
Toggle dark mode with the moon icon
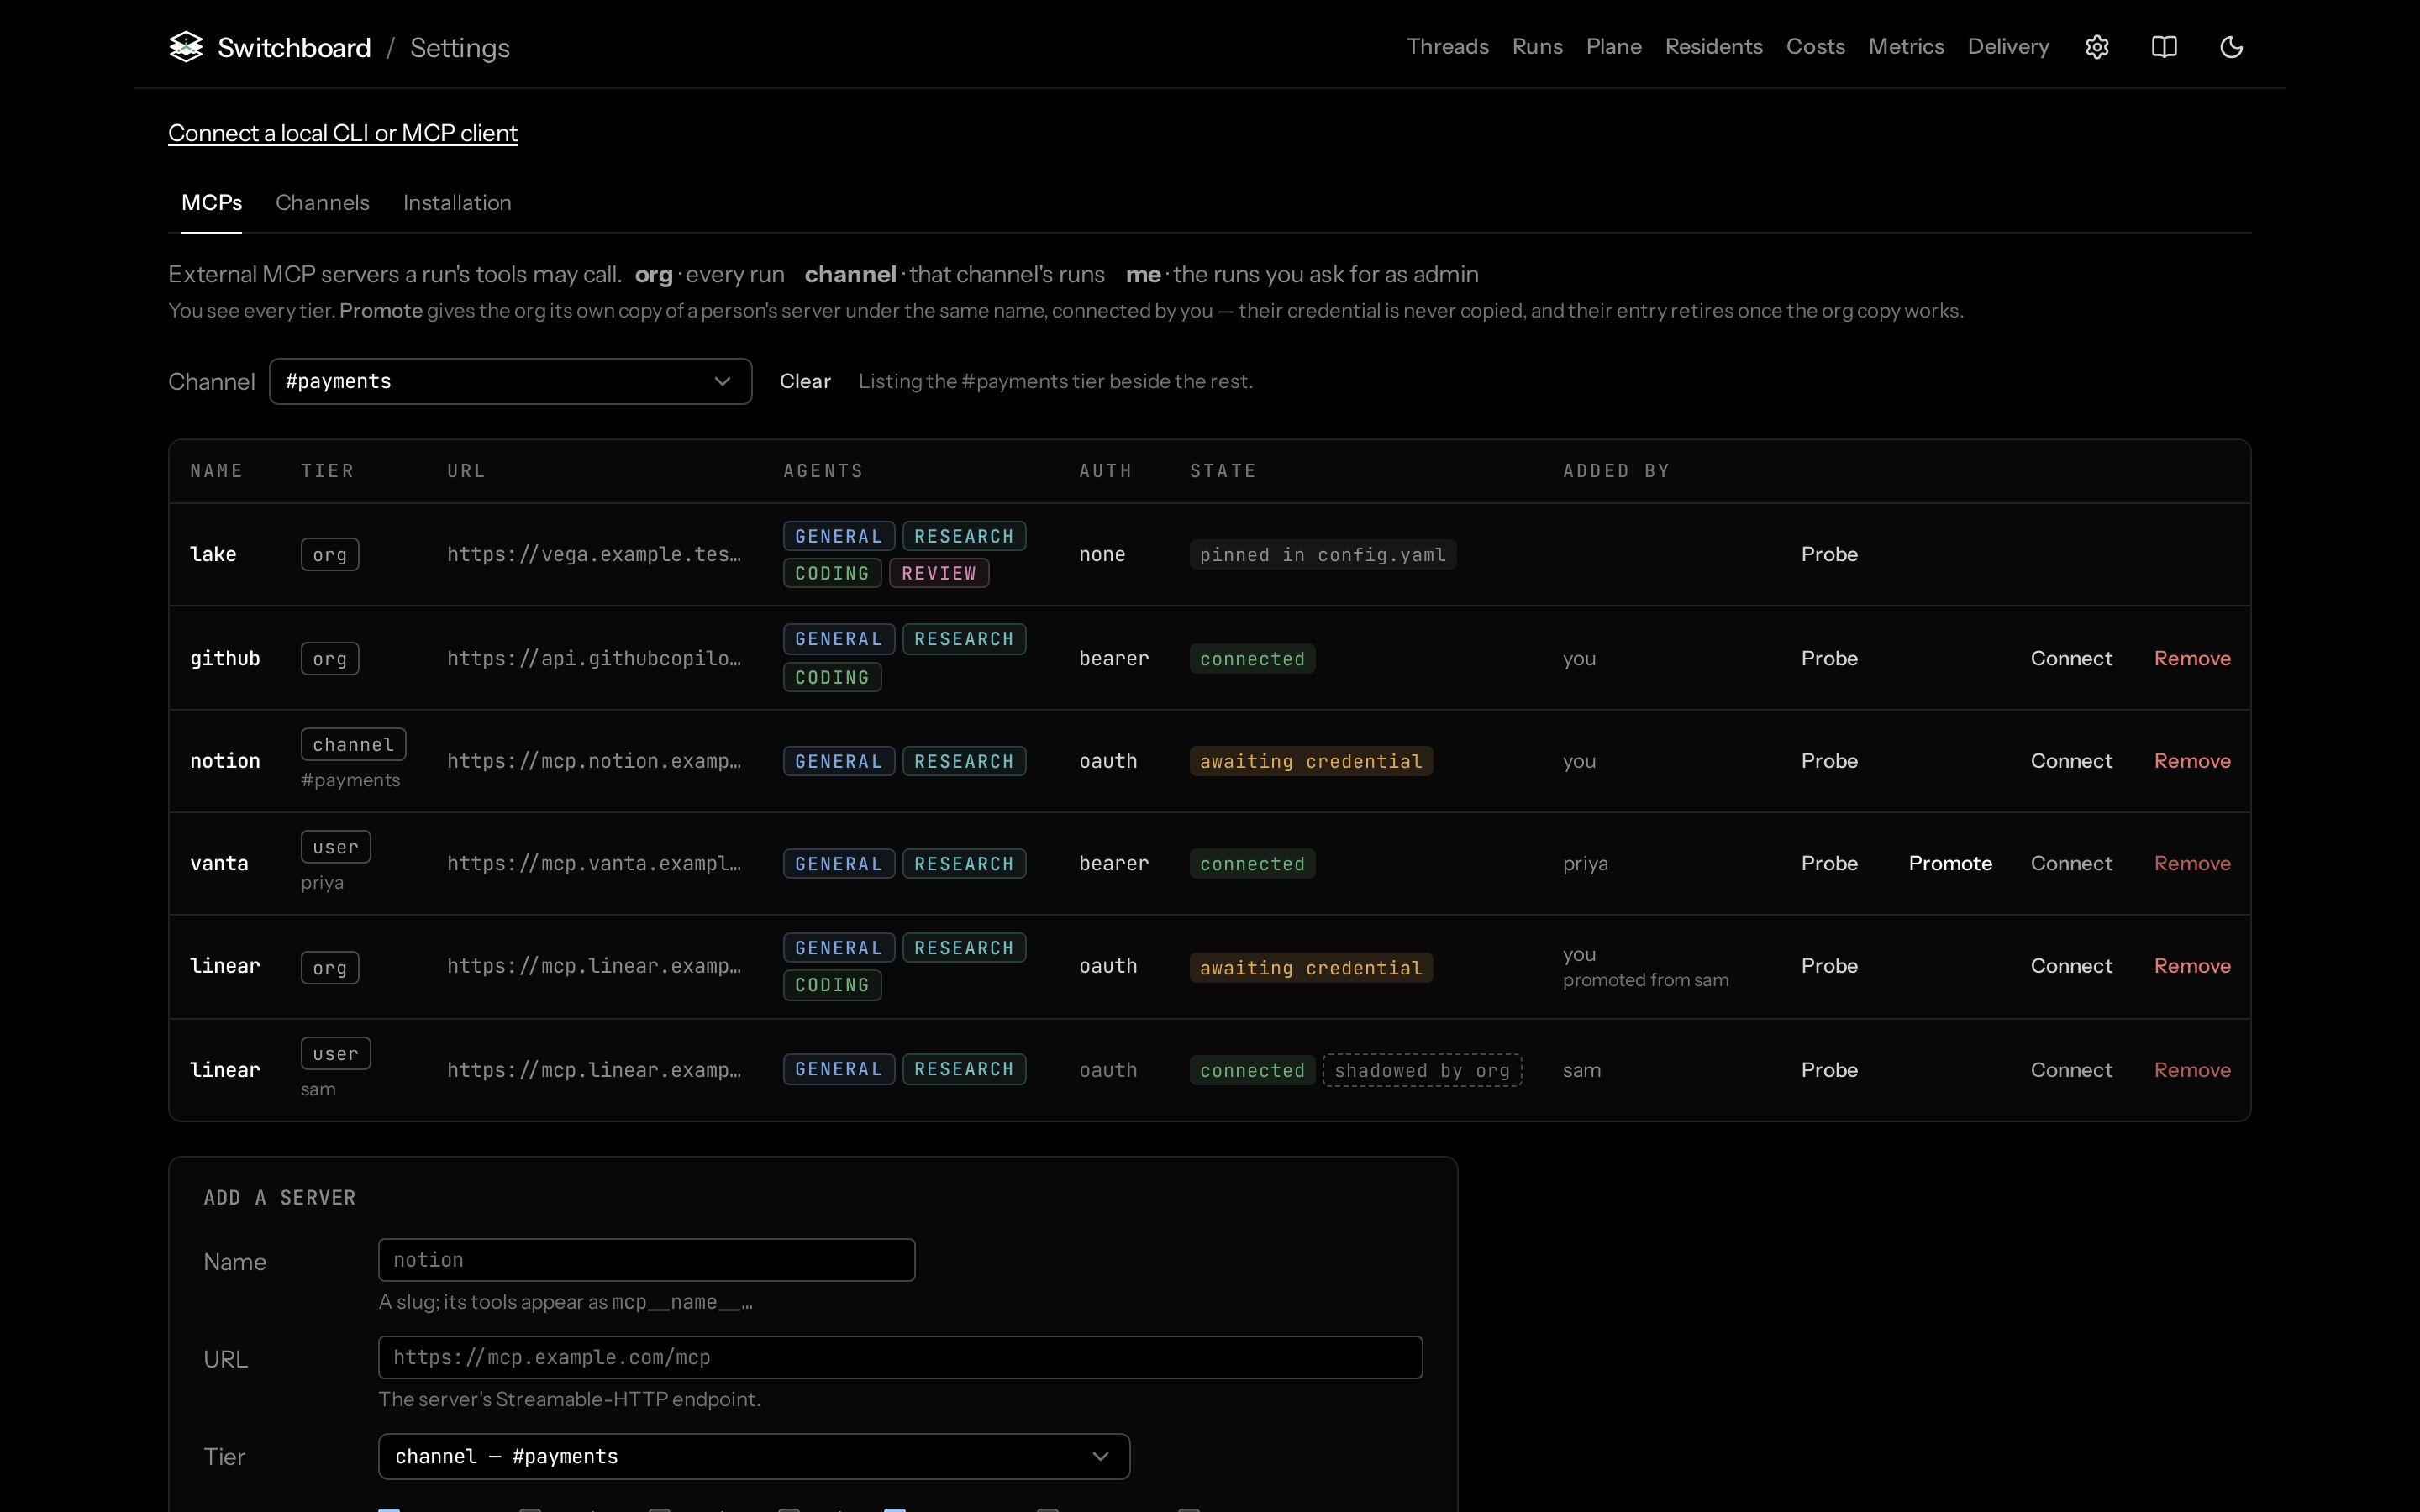click(x=2231, y=47)
